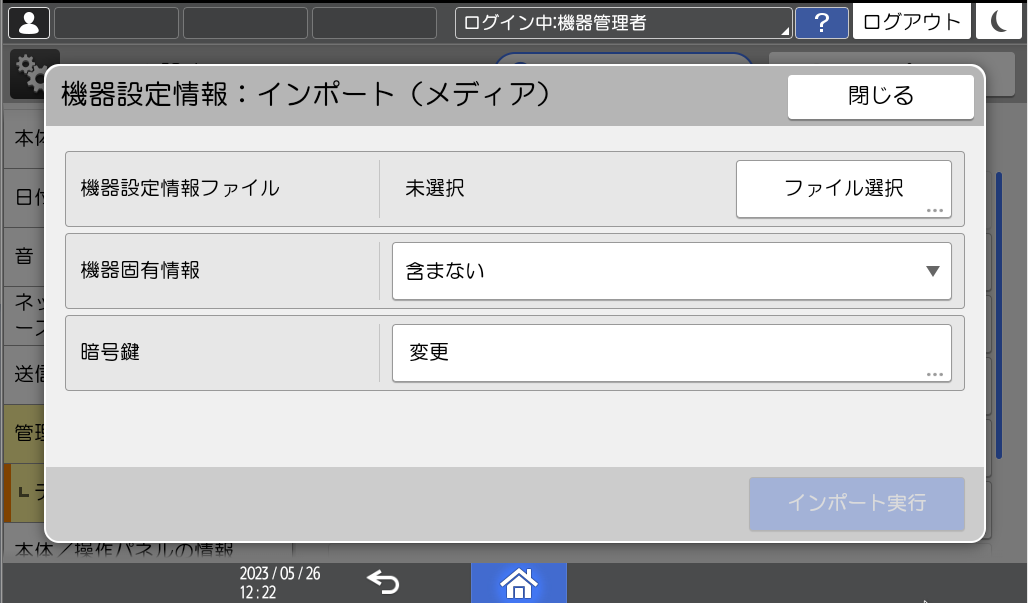The width and height of the screenshot is (1028, 603).
Task: Toggle energy saver mode with the moon icon
Action: [999, 20]
